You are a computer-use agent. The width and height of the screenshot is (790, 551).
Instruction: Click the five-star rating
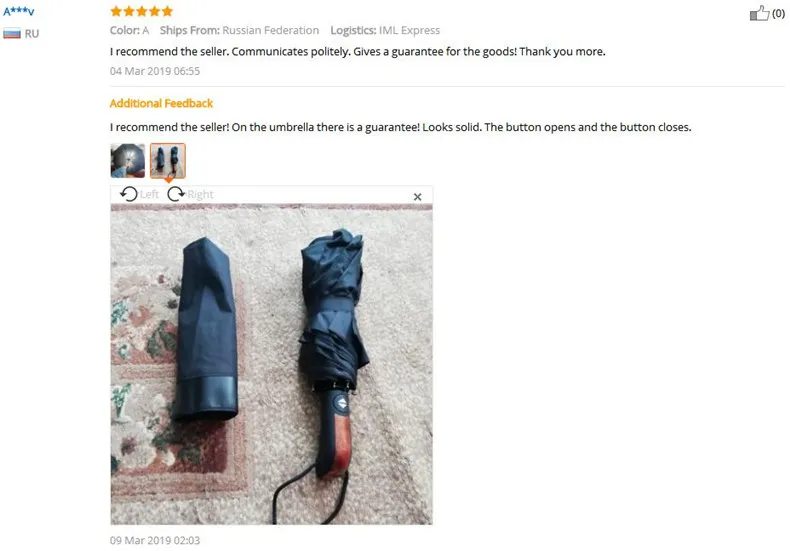pos(142,11)
